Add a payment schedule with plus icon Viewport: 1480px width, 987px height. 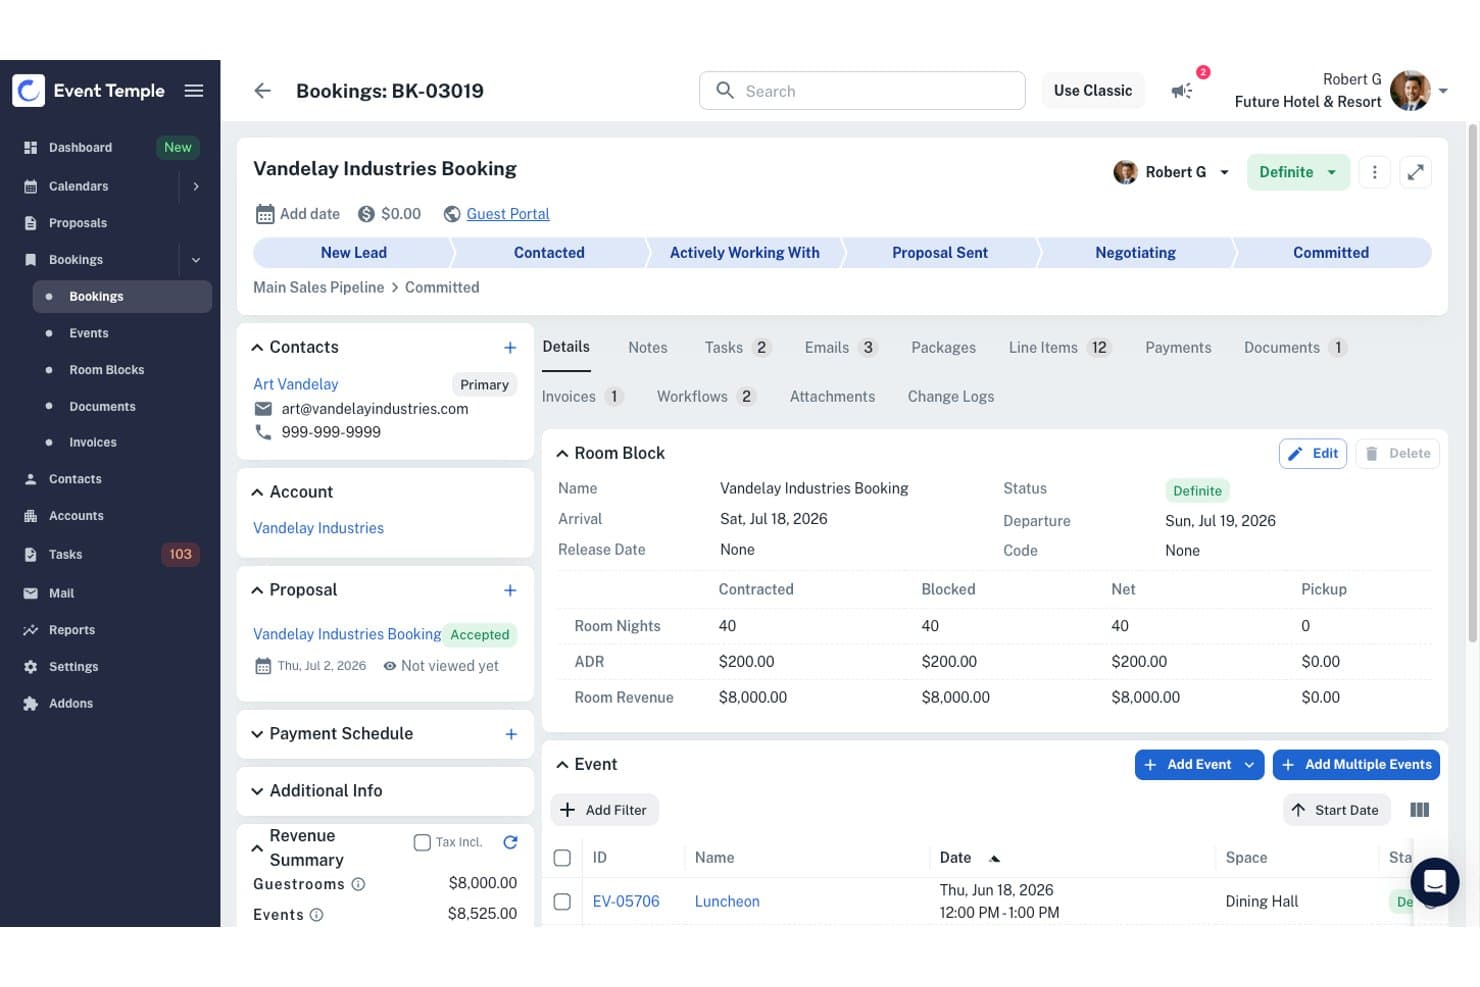click(511, 734)
